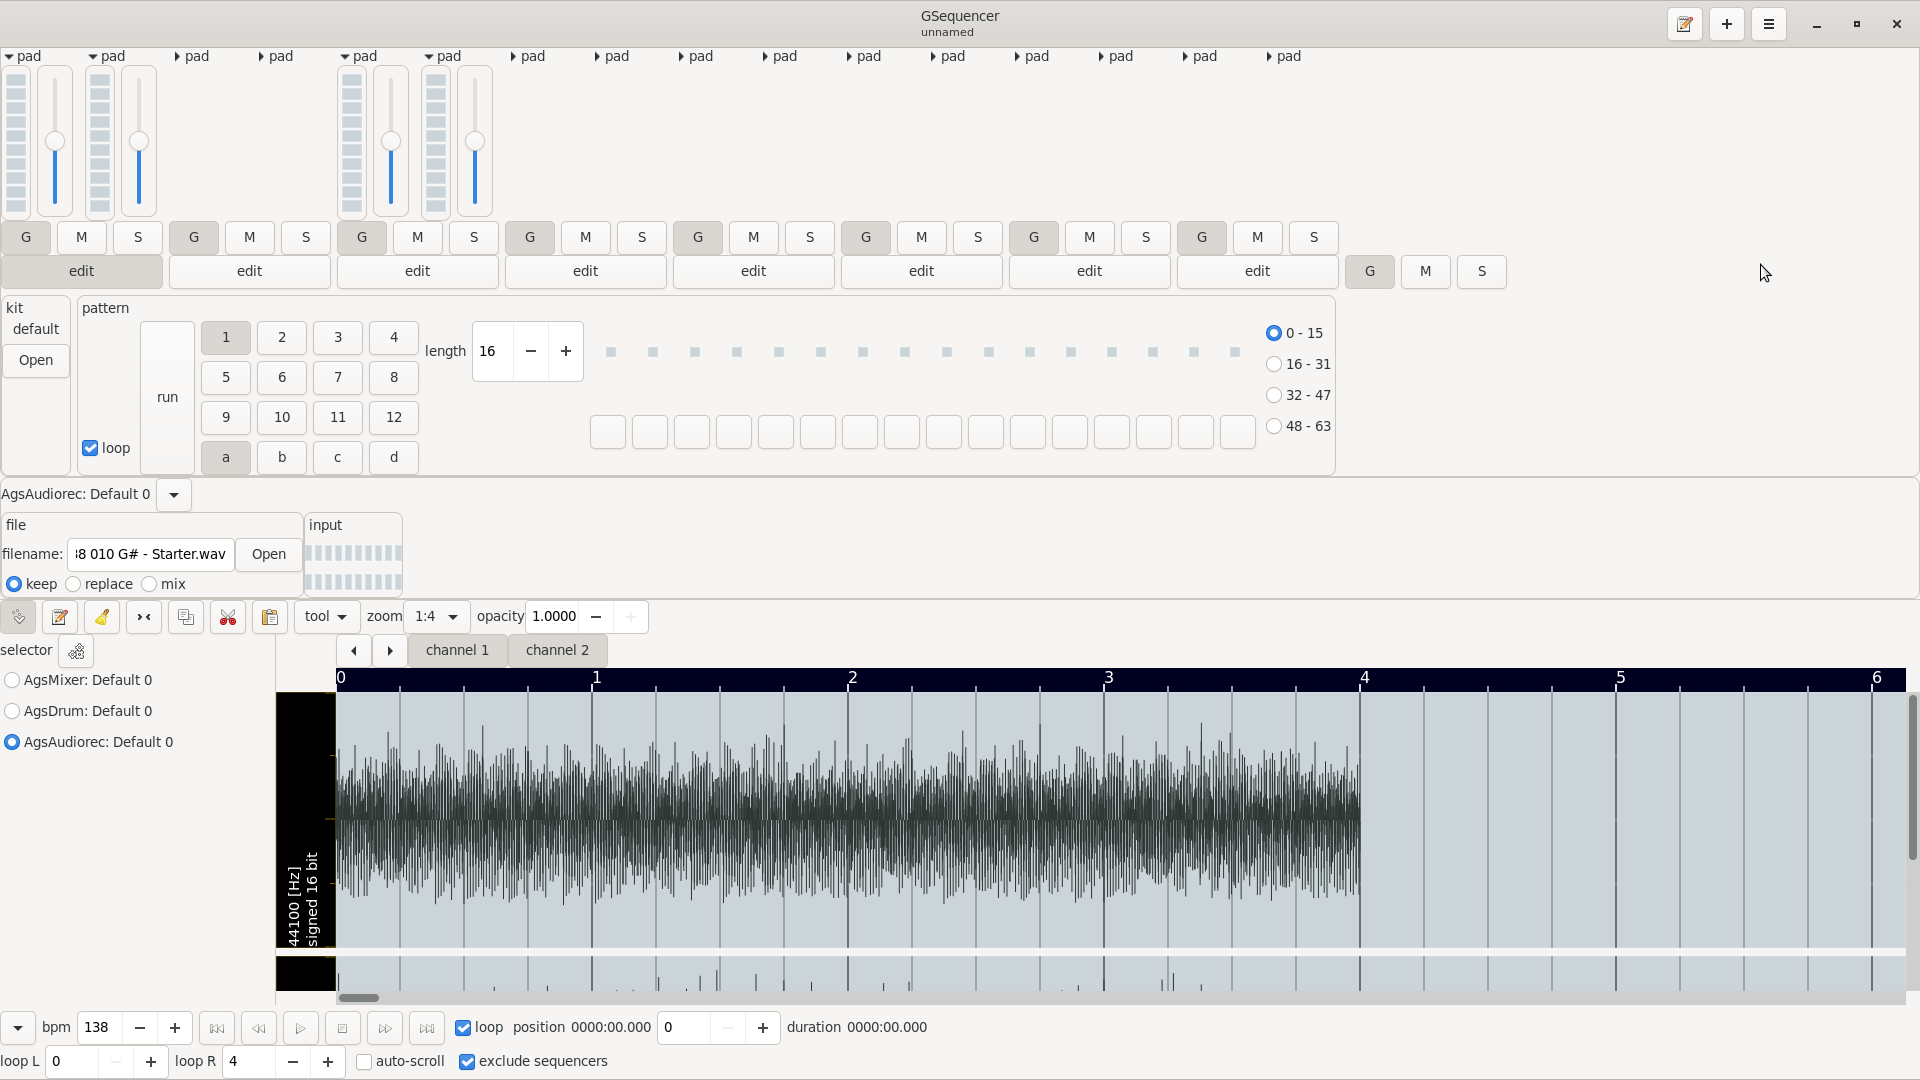Select the edit pencil tool in editor toolbar
This screenshot has height=1080, width=1920.
point(60,617)
